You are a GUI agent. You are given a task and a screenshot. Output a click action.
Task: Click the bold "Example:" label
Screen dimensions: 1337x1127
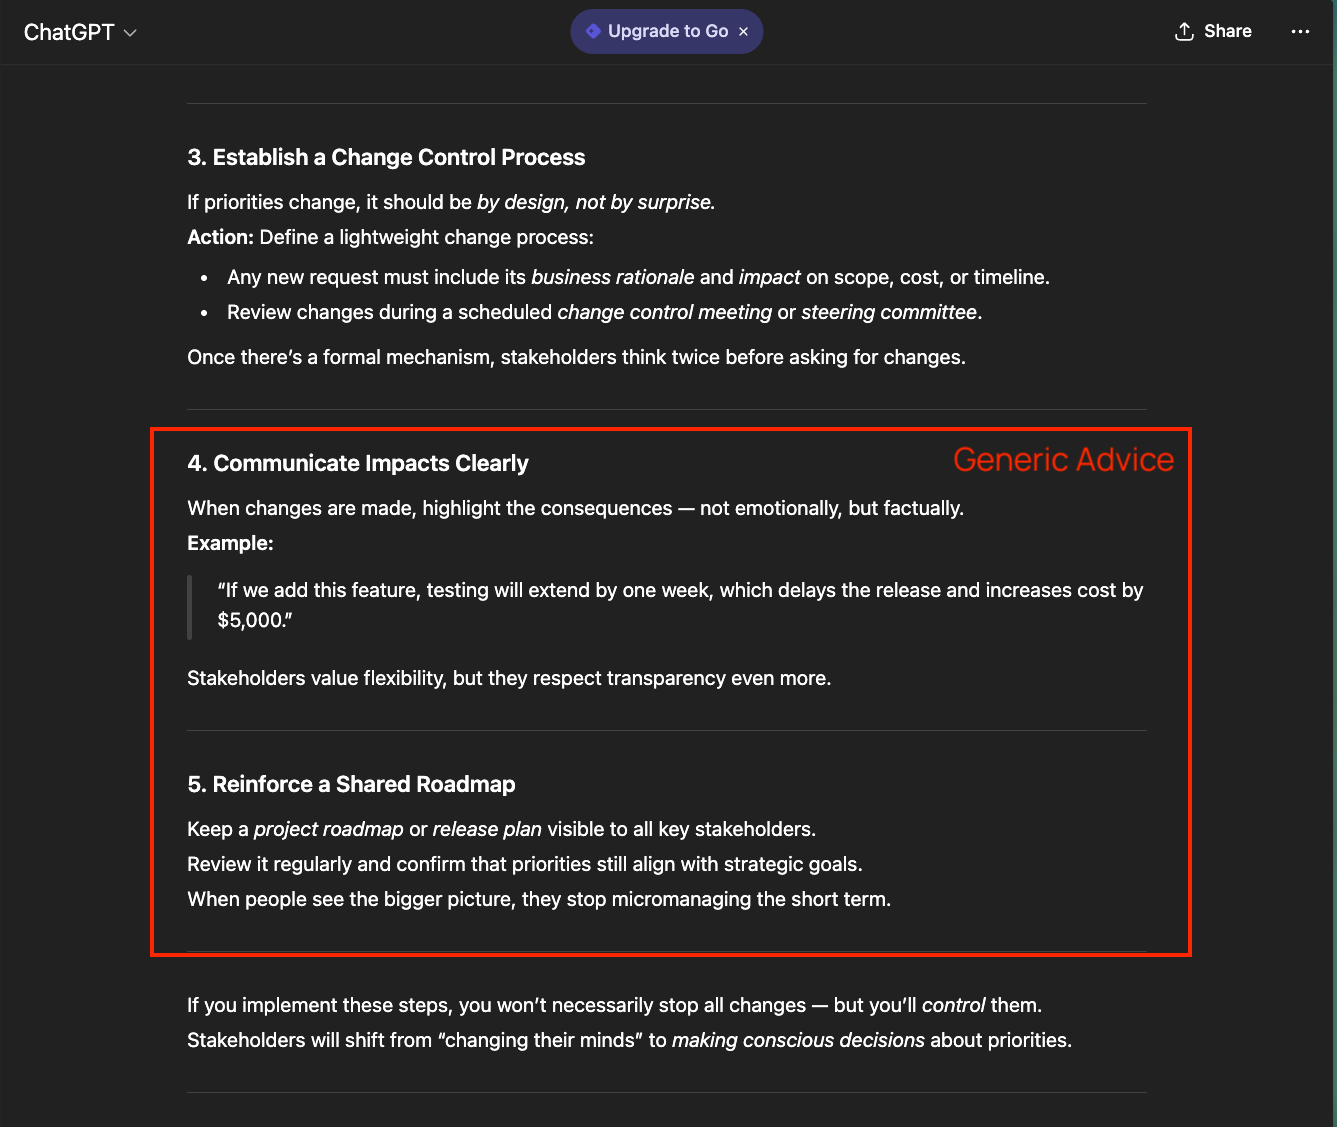(x=230, y=543)
